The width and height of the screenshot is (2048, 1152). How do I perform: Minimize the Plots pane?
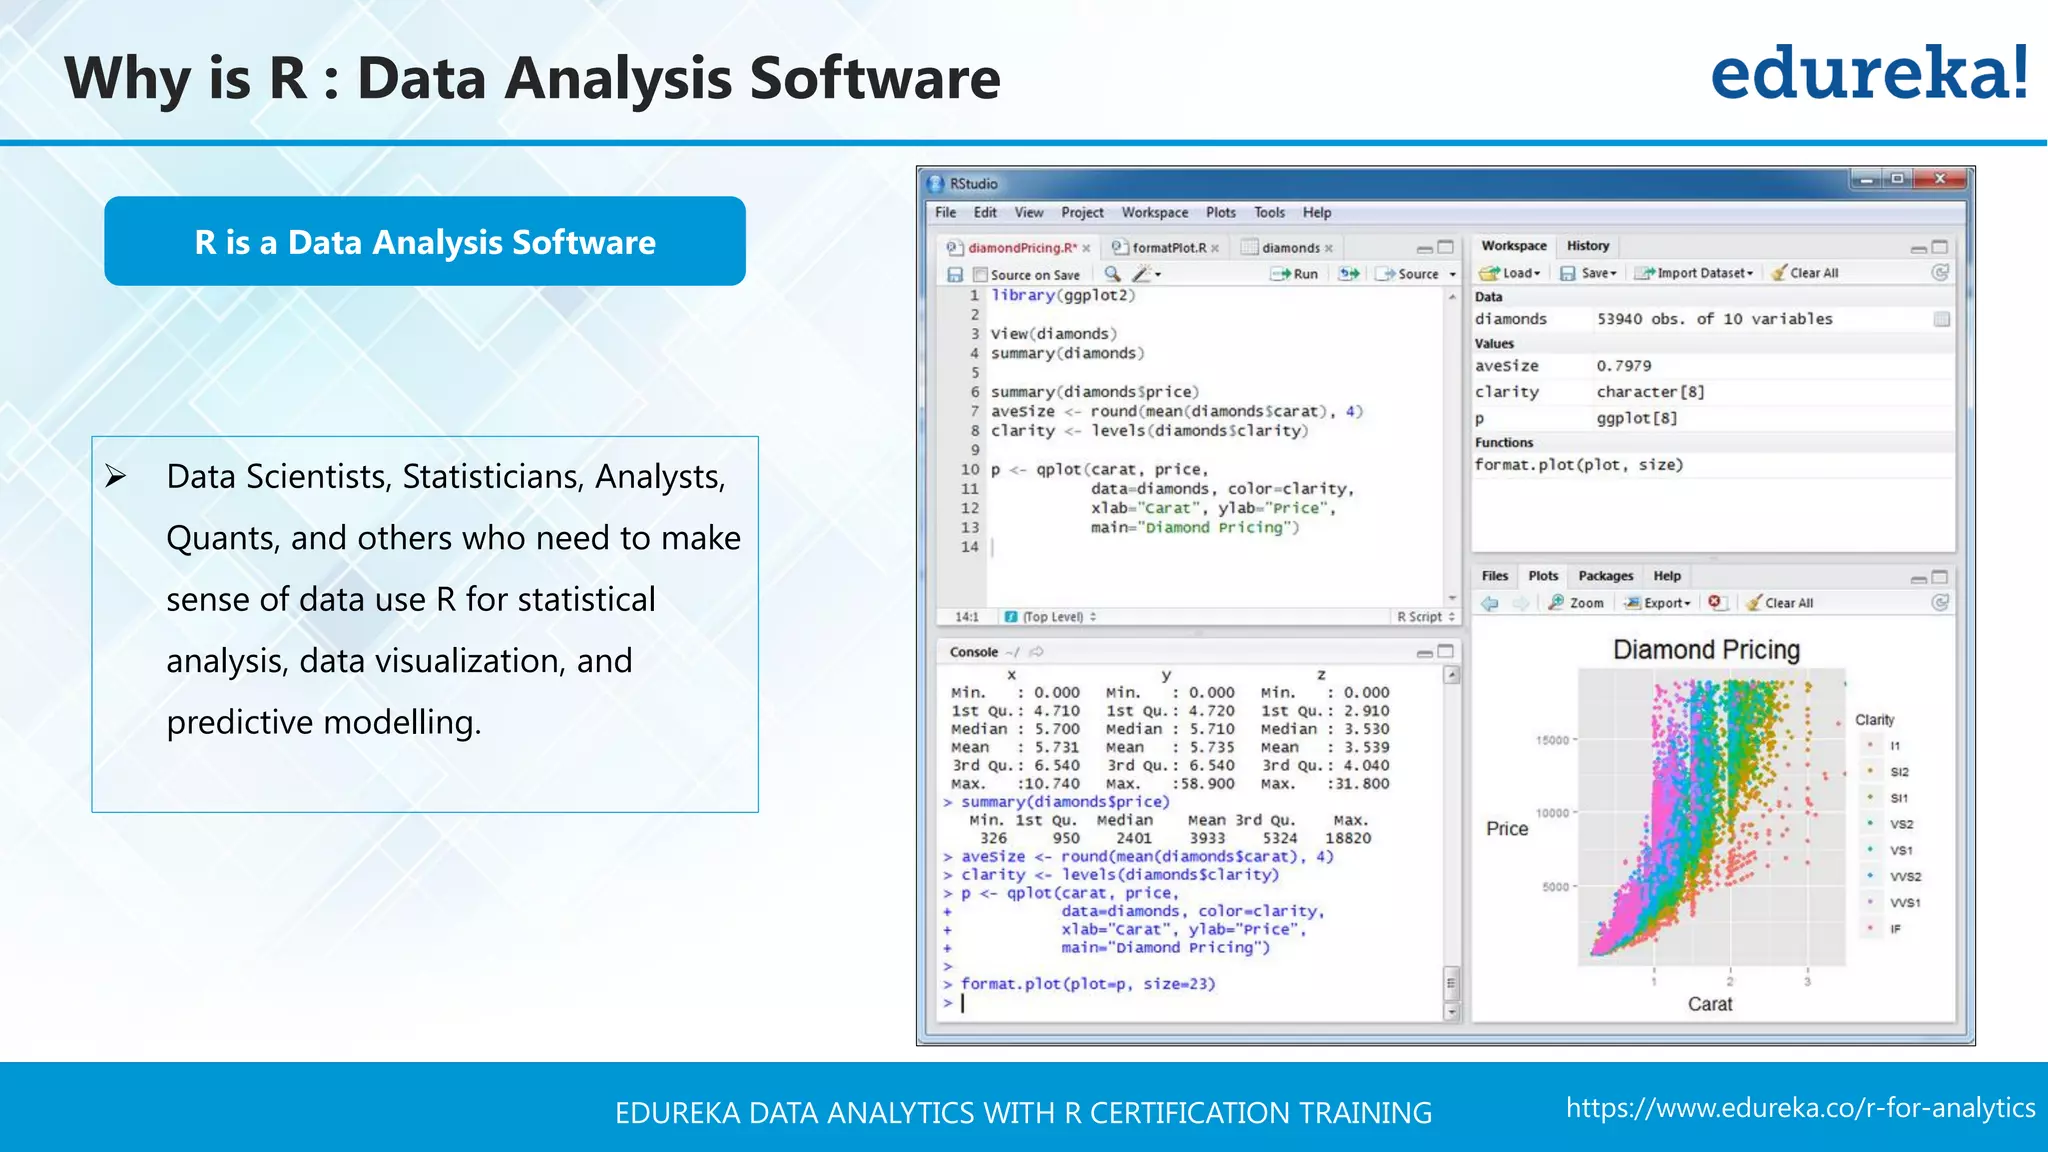pos(1919,578)
